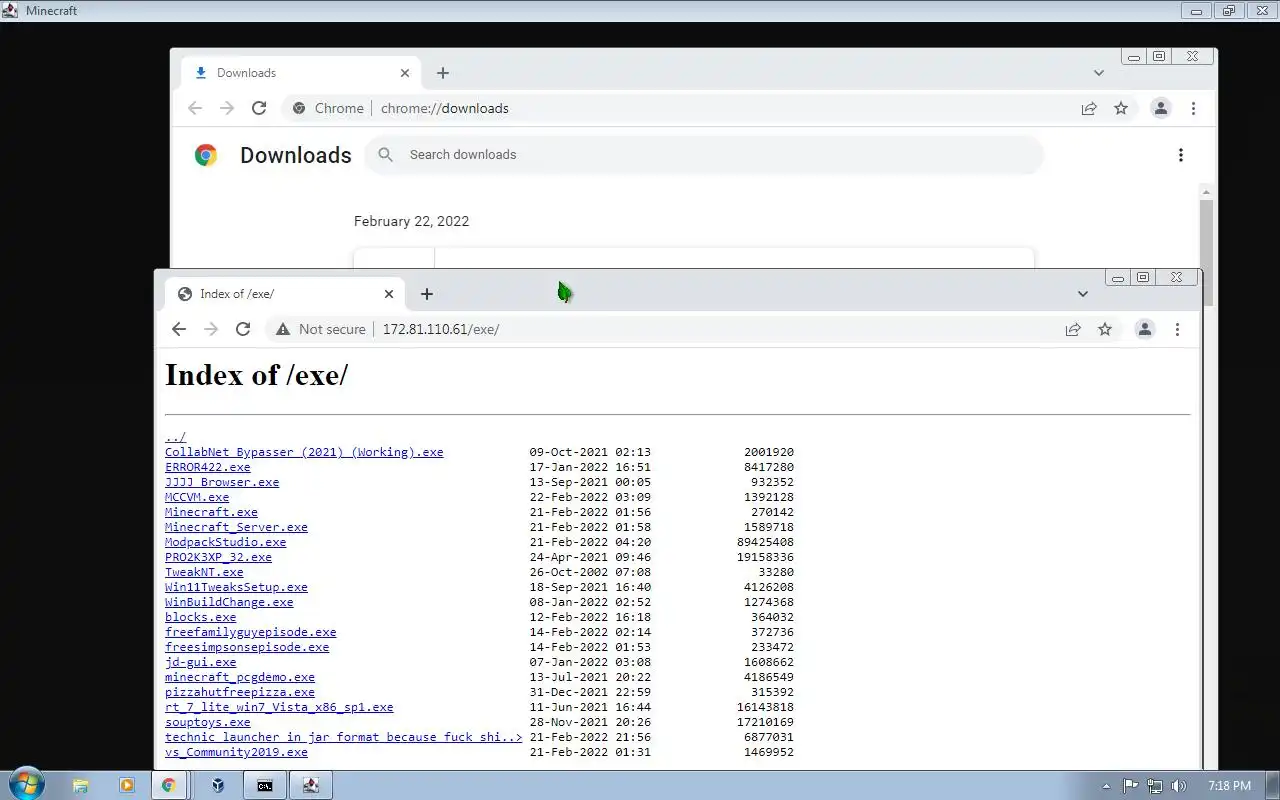Open the vs_Community2019.exe link
This screenshot has width=1280, height=800.
click(x=236, y=752)
